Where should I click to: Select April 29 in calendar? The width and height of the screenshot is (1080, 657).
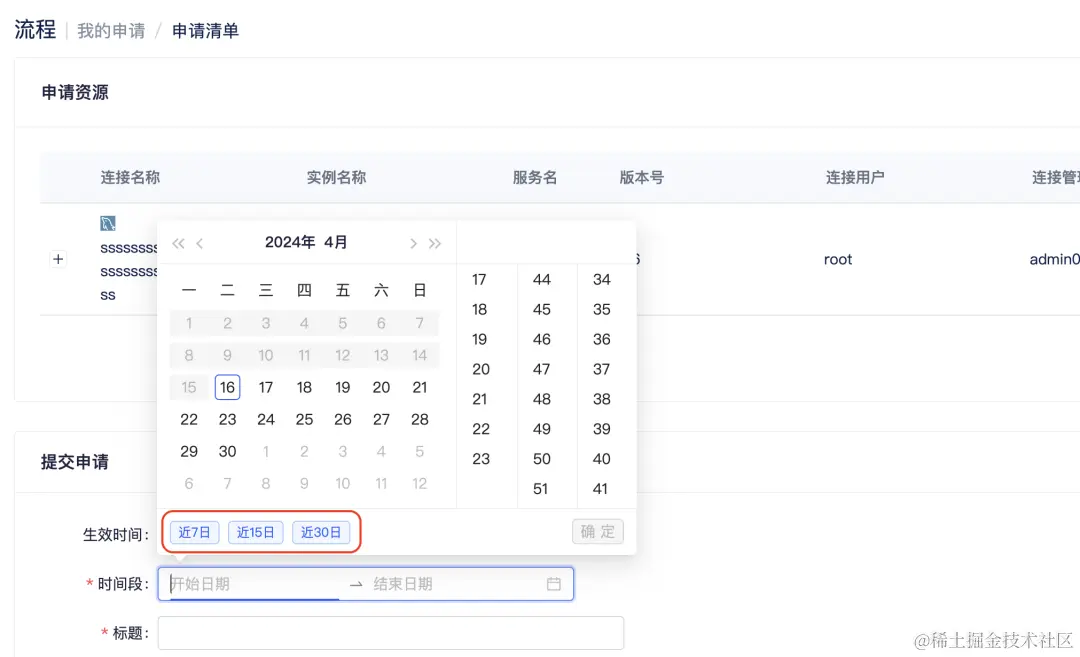point(189,451)
